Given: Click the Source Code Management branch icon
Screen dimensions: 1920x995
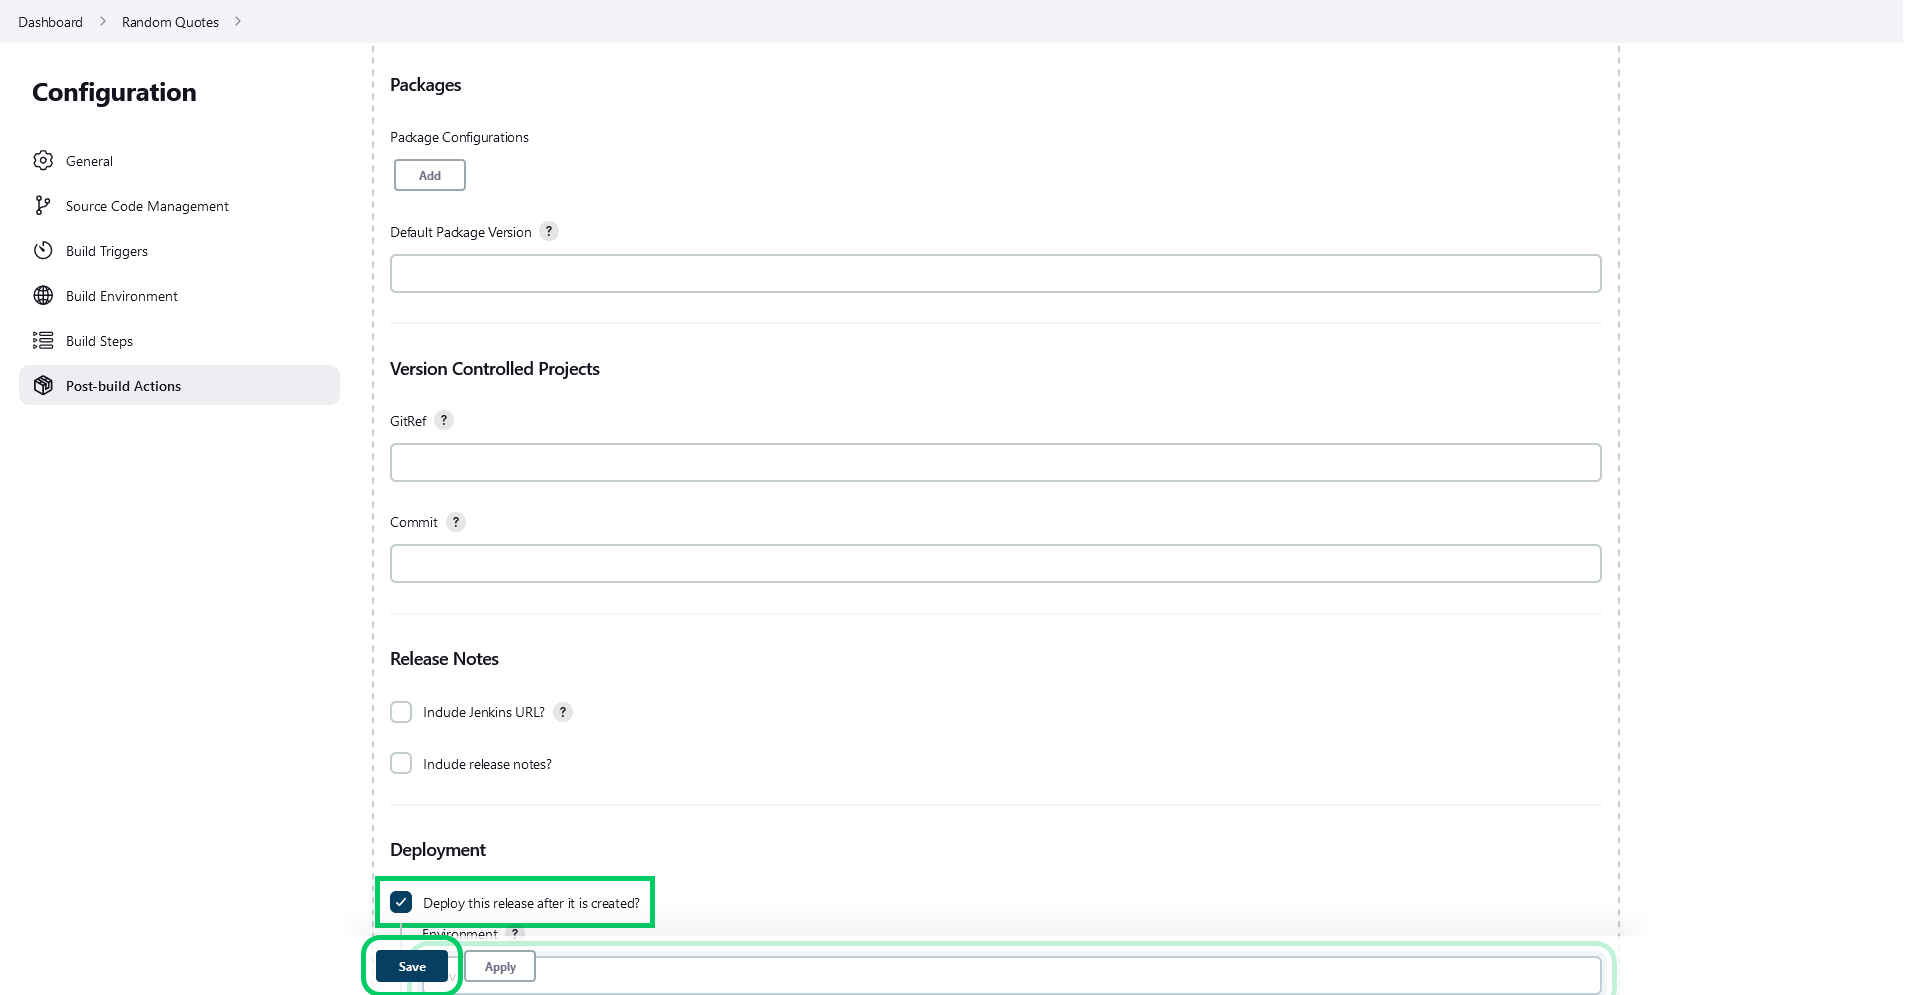Looking at the screenshot, I should [x=42, y=205].
